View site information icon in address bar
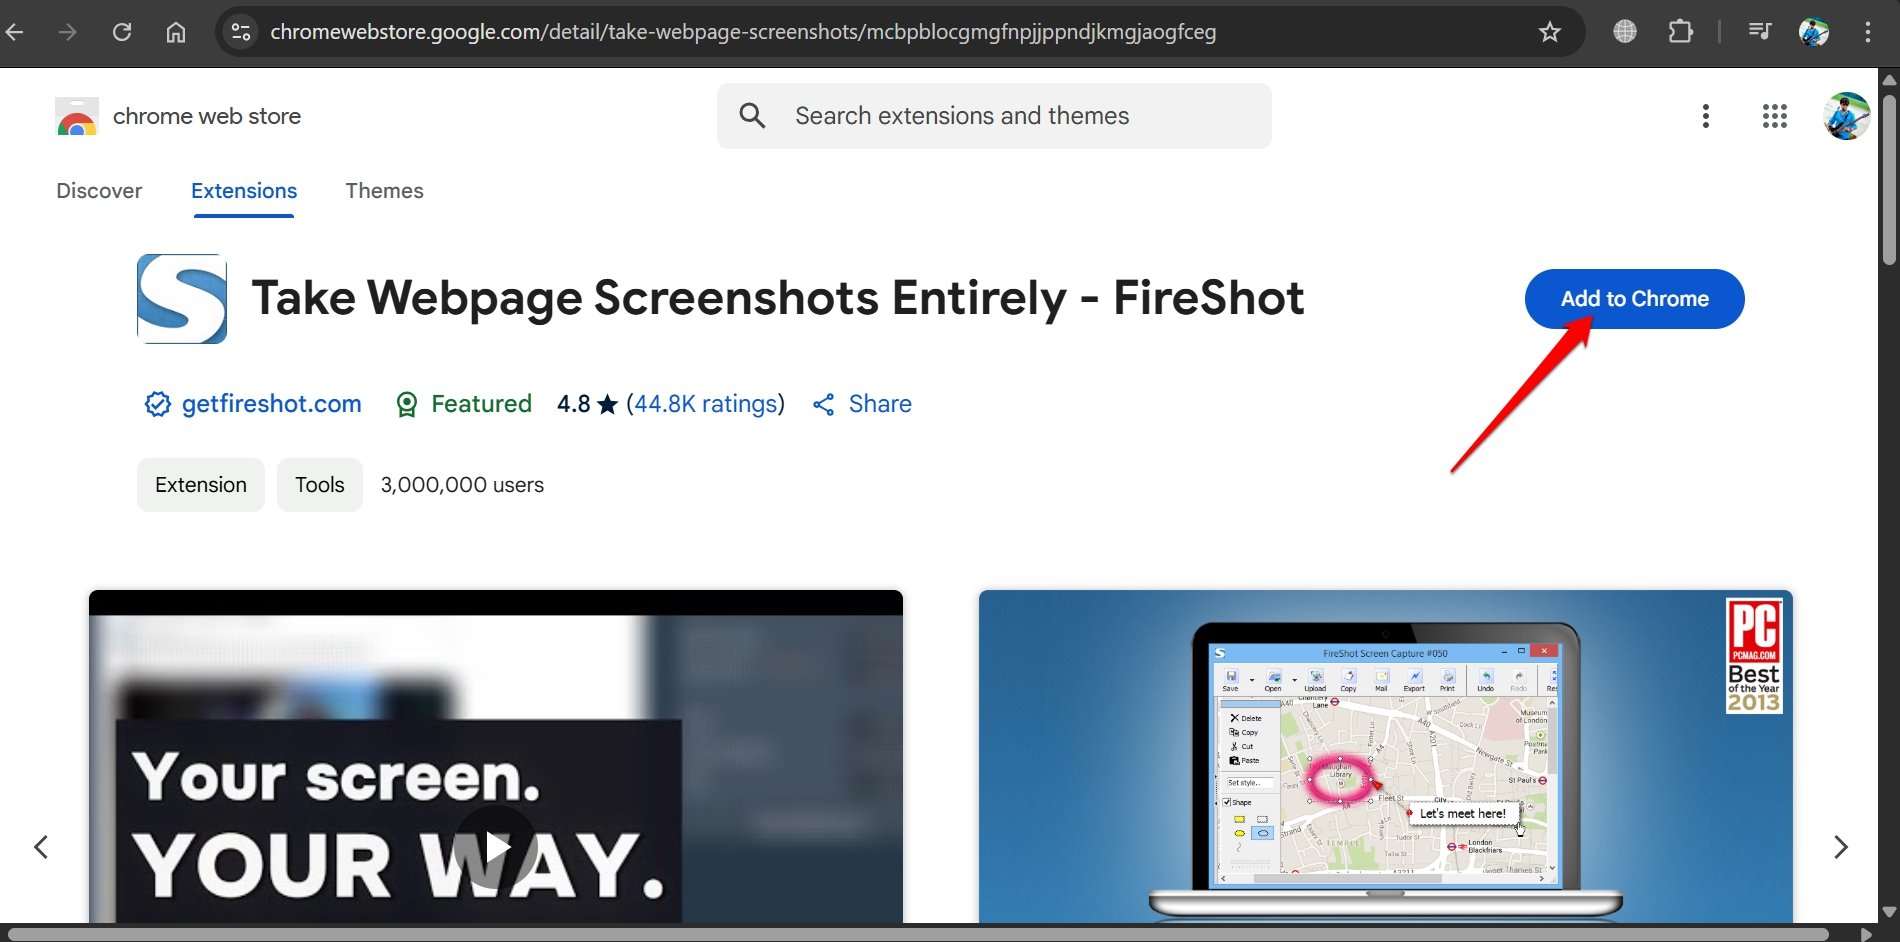The width and height of the screenshot is (1900, 942). click(241, 32)
